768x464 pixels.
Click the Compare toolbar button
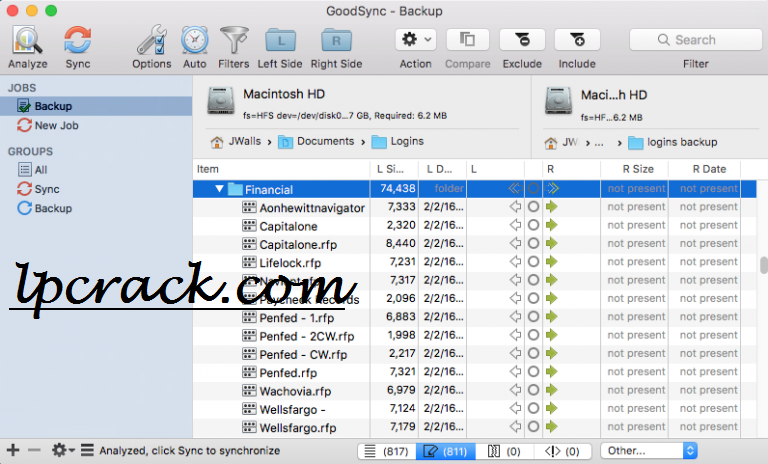pos(467,39)
